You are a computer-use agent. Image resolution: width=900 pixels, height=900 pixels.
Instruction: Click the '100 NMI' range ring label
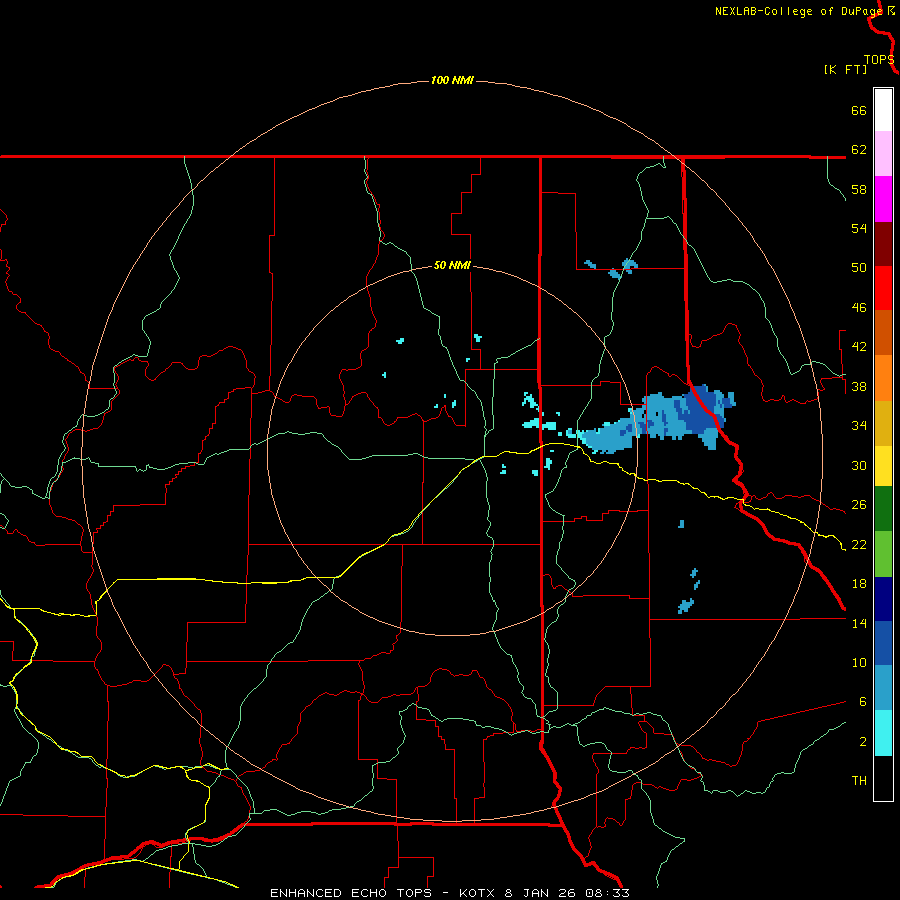[x=452, y=80]
